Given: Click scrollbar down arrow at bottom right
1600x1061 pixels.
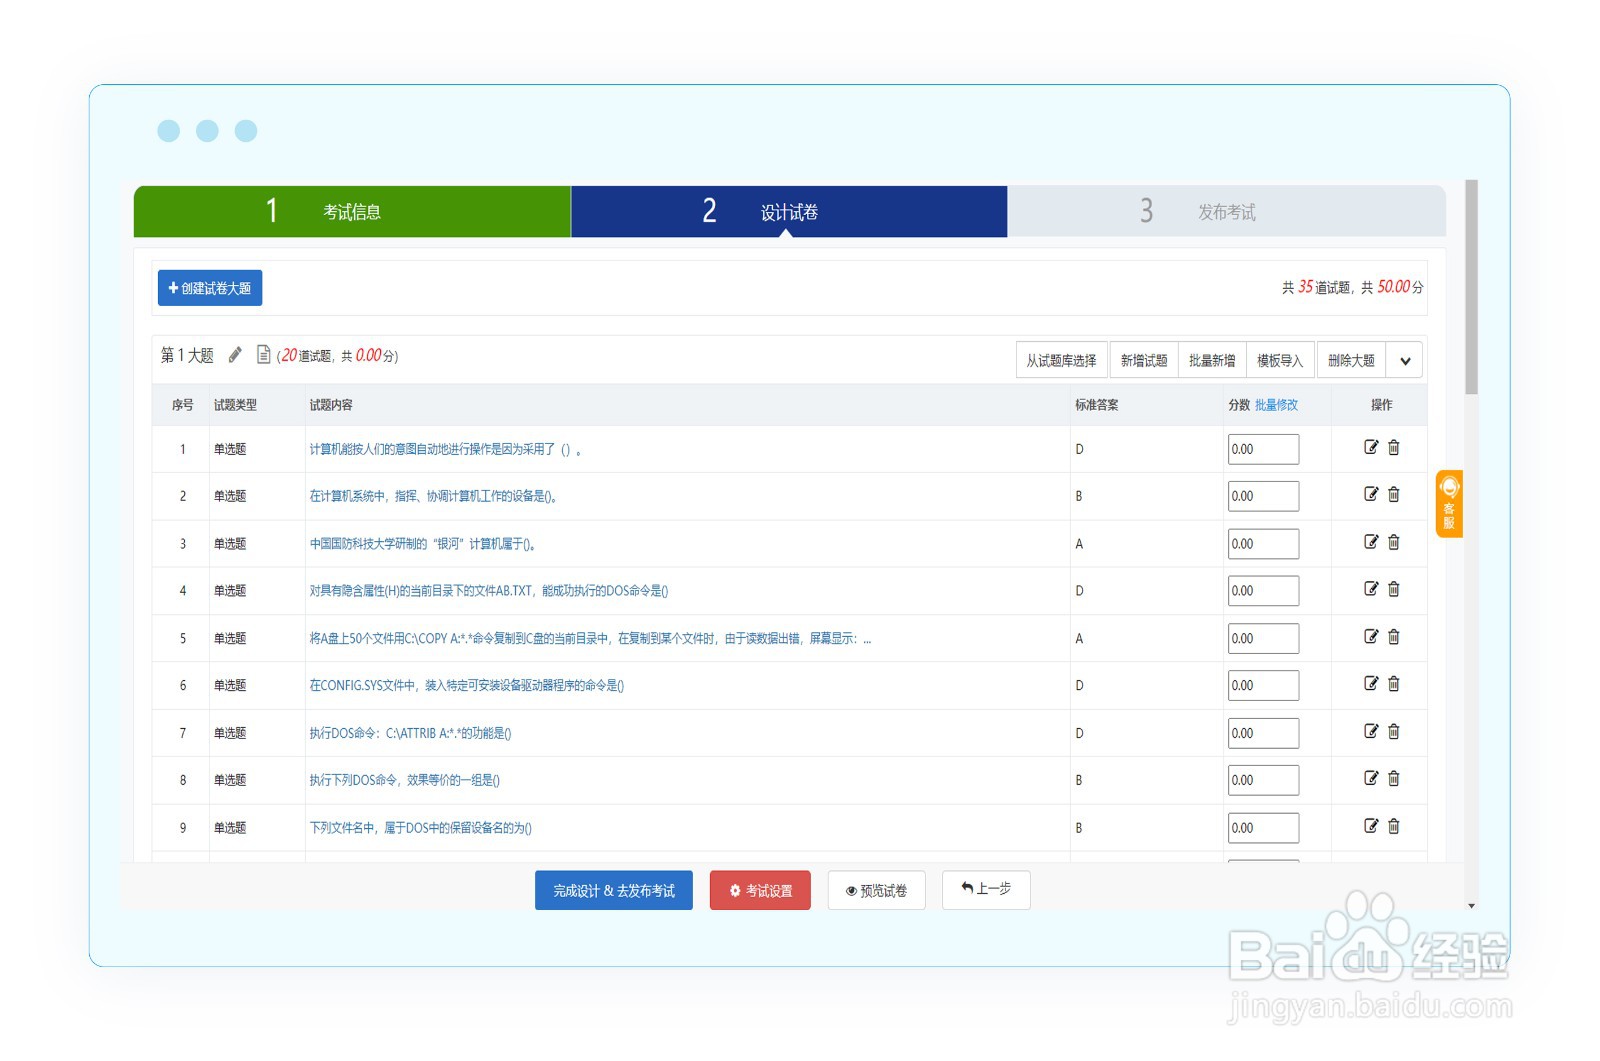Looking at the screenshot, I should 1471,906.
